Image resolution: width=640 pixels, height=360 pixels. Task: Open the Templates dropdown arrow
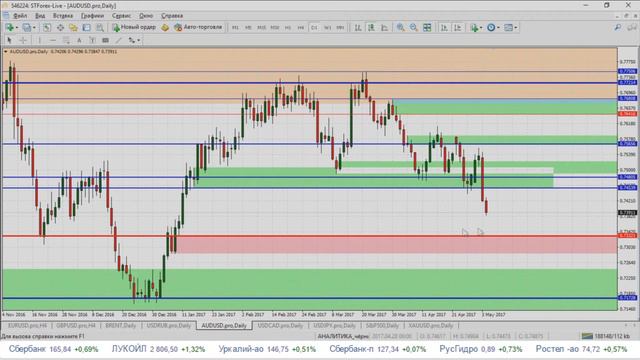pos(516,28)
